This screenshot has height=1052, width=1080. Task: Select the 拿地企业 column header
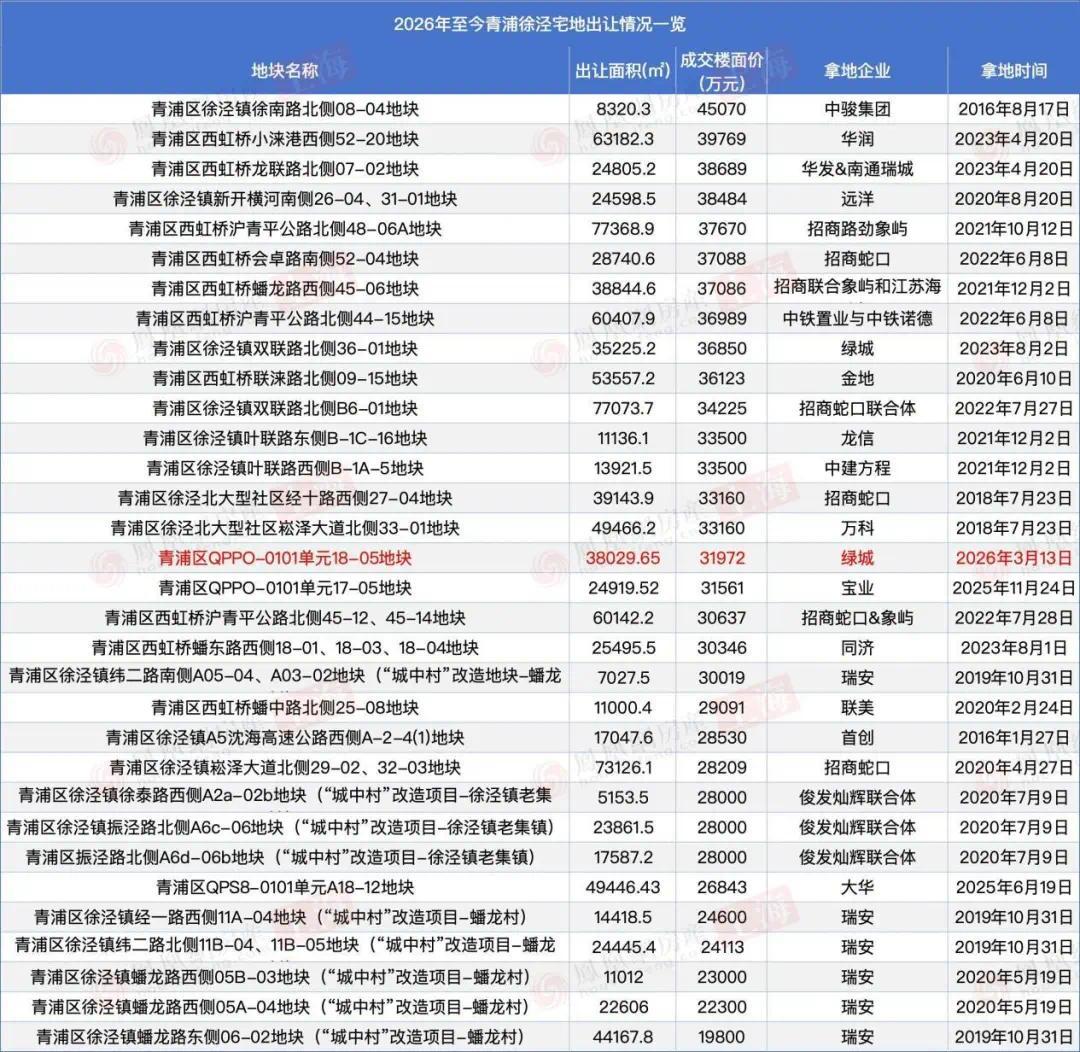[x=860, y=69]
